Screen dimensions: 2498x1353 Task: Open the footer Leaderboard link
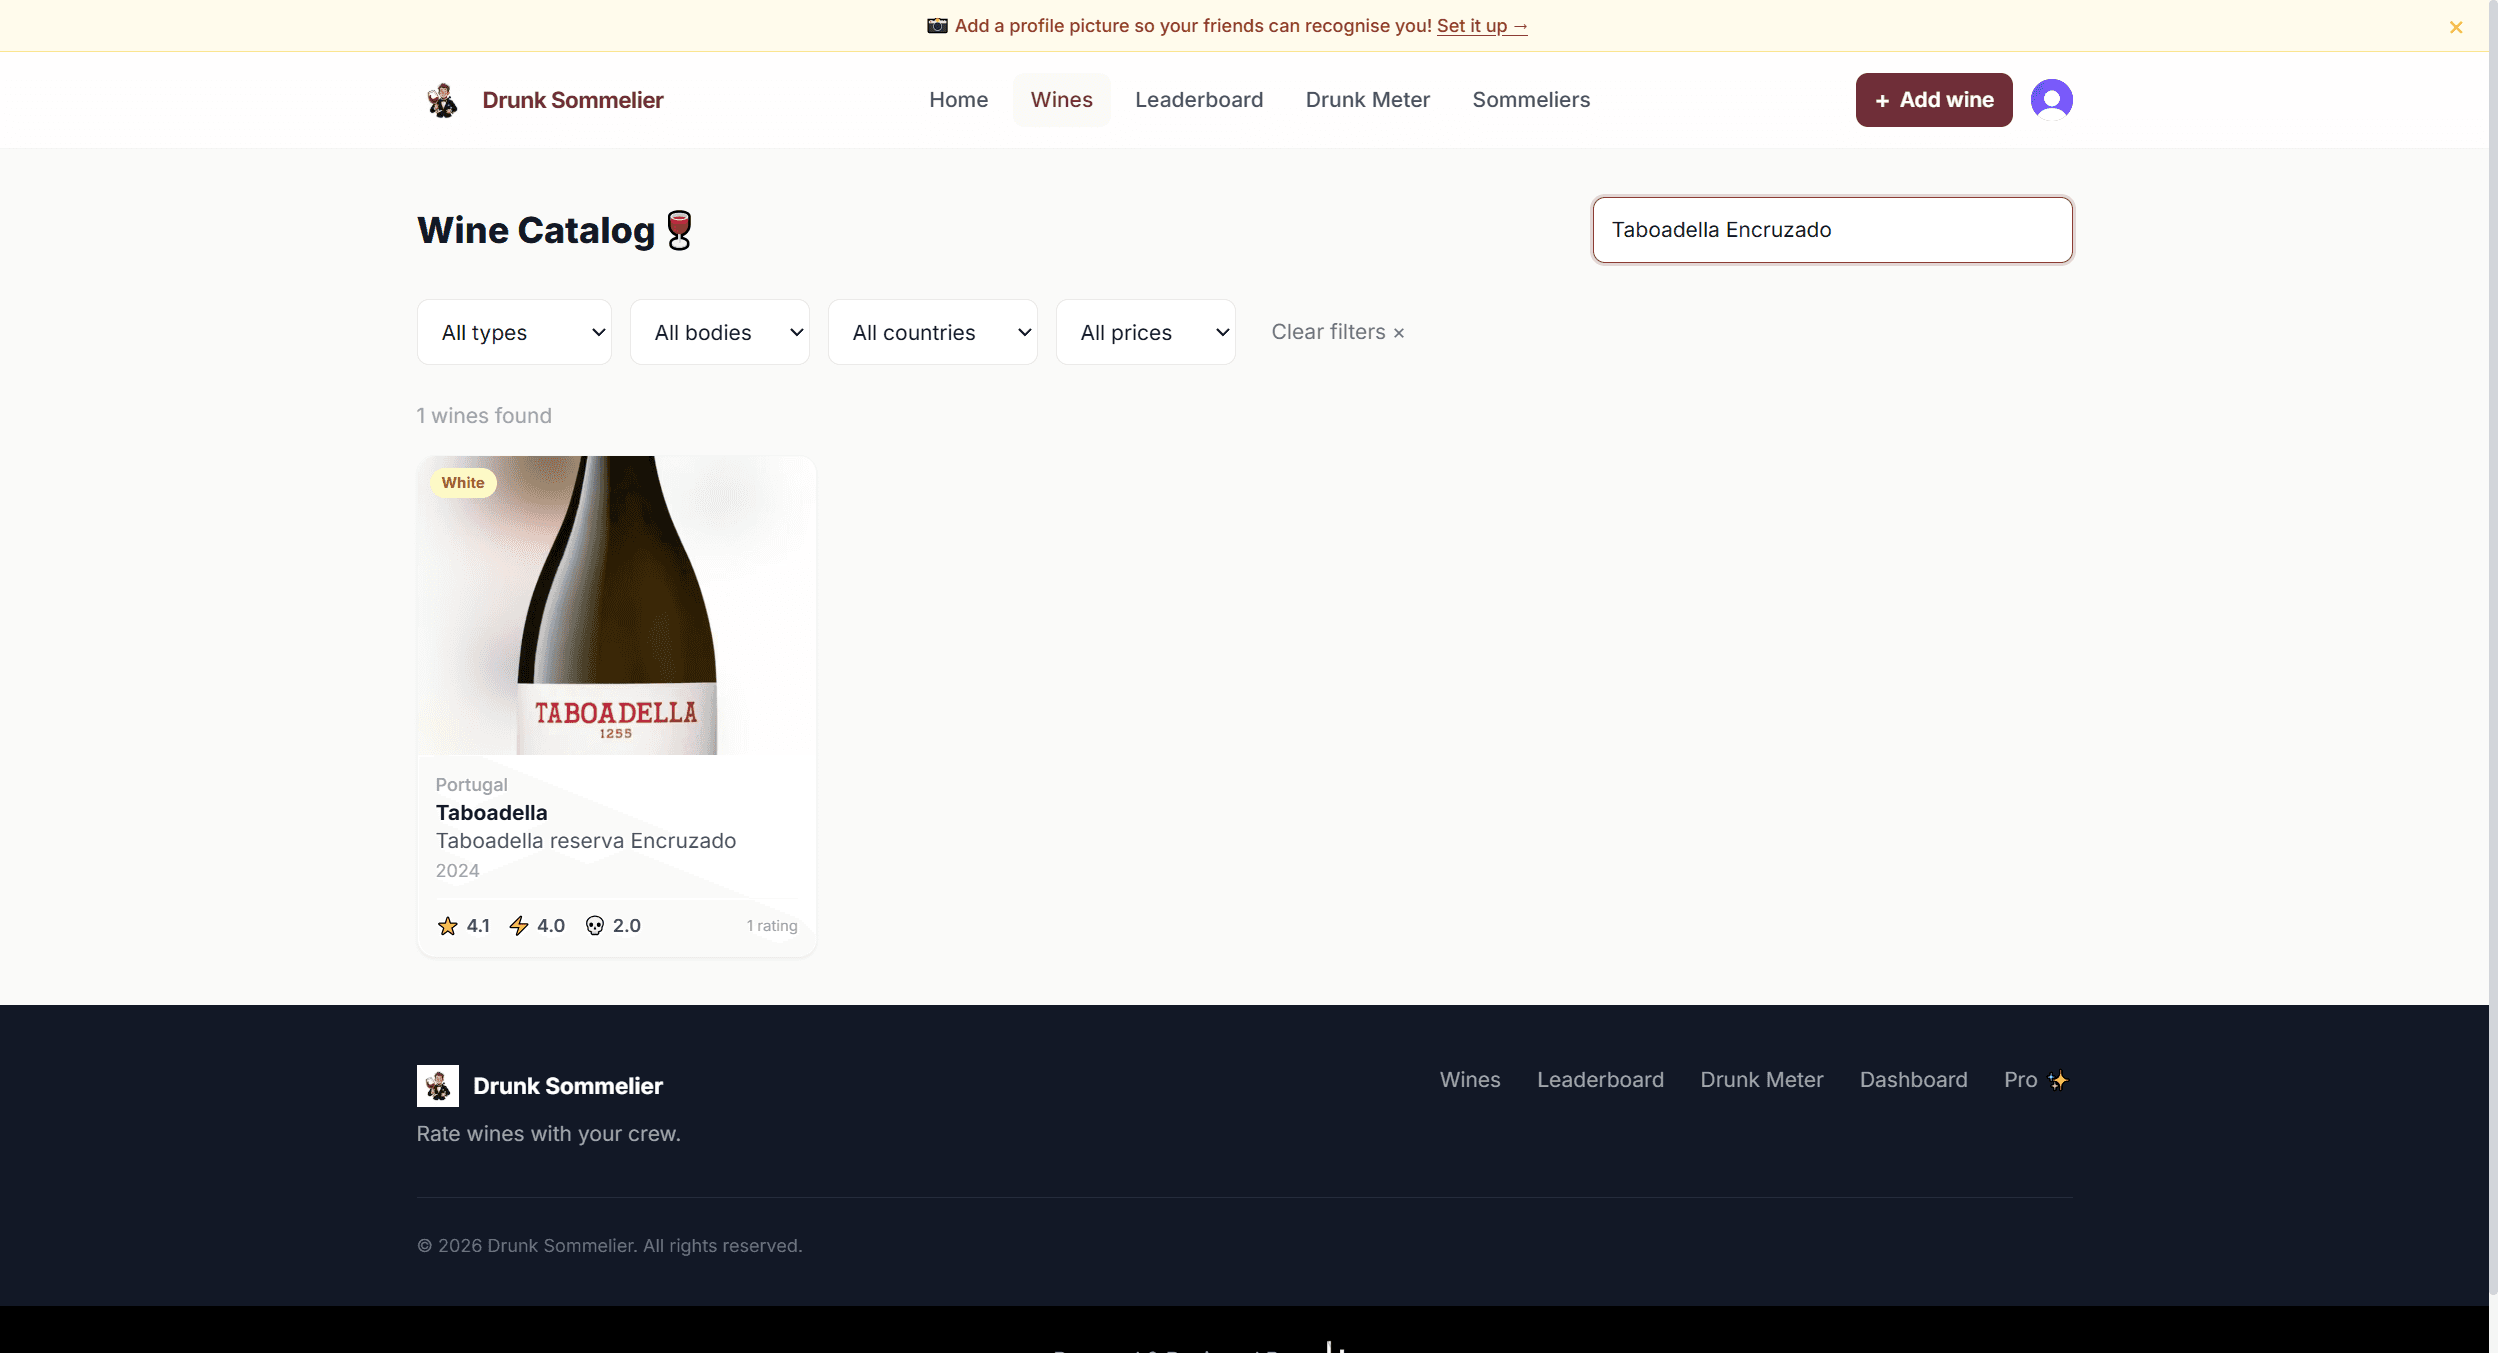[1600, 1080]
